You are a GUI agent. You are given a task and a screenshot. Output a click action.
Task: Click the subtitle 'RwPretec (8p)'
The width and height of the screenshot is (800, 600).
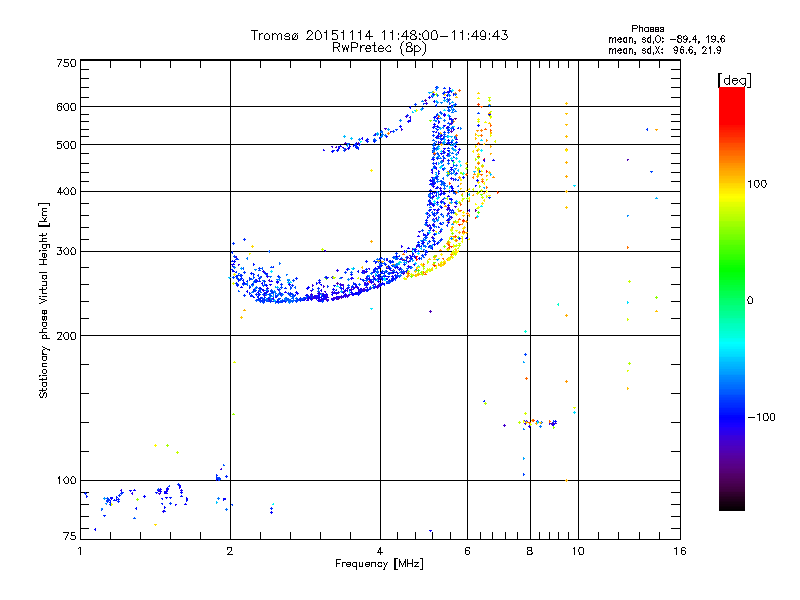tap(379, 48)
